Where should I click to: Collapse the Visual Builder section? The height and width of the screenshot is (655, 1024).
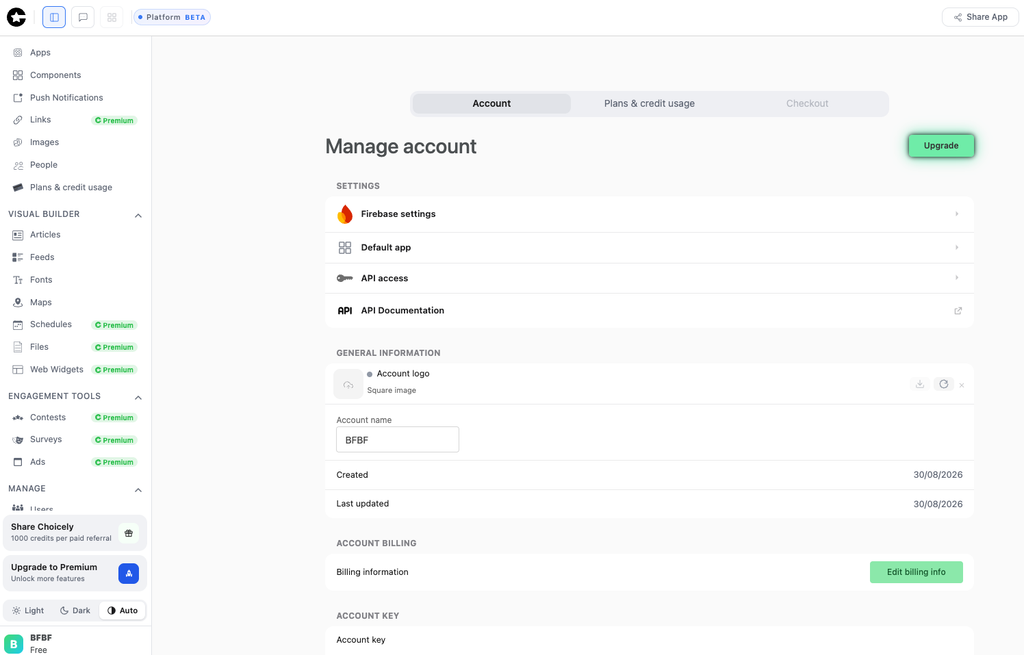[x=138, y=215]
